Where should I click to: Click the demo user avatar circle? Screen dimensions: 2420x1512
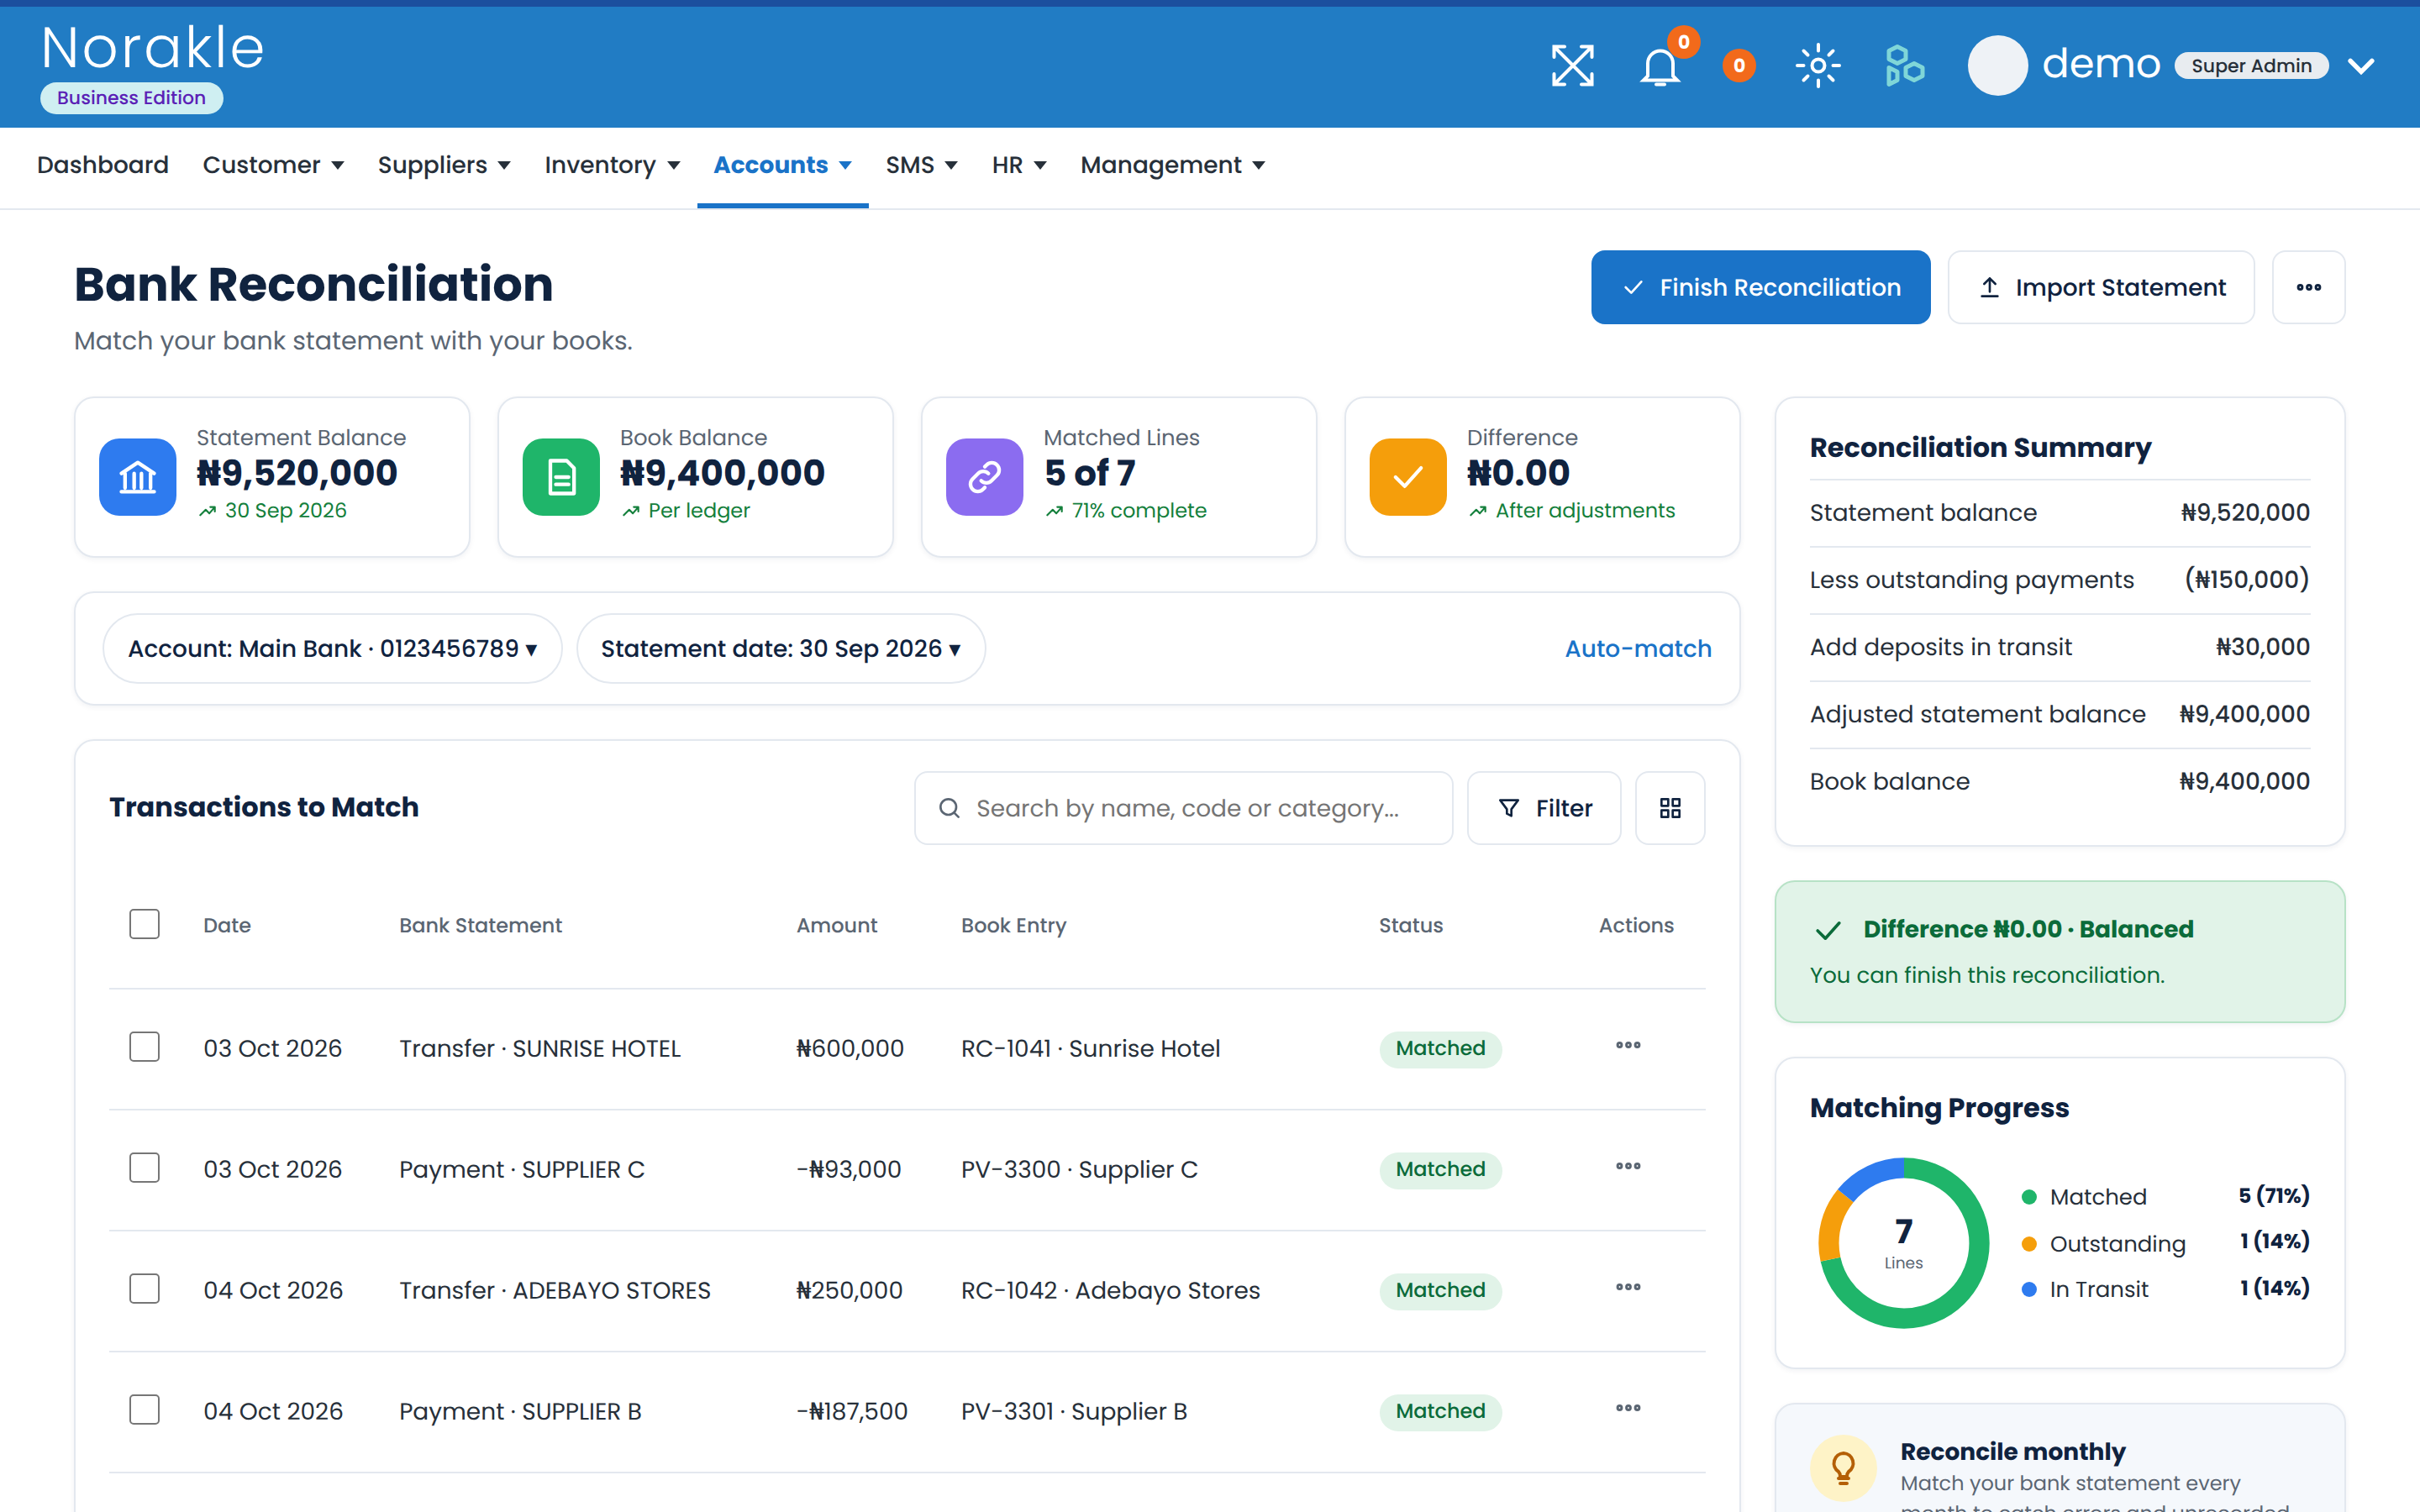pos(1997,66)
